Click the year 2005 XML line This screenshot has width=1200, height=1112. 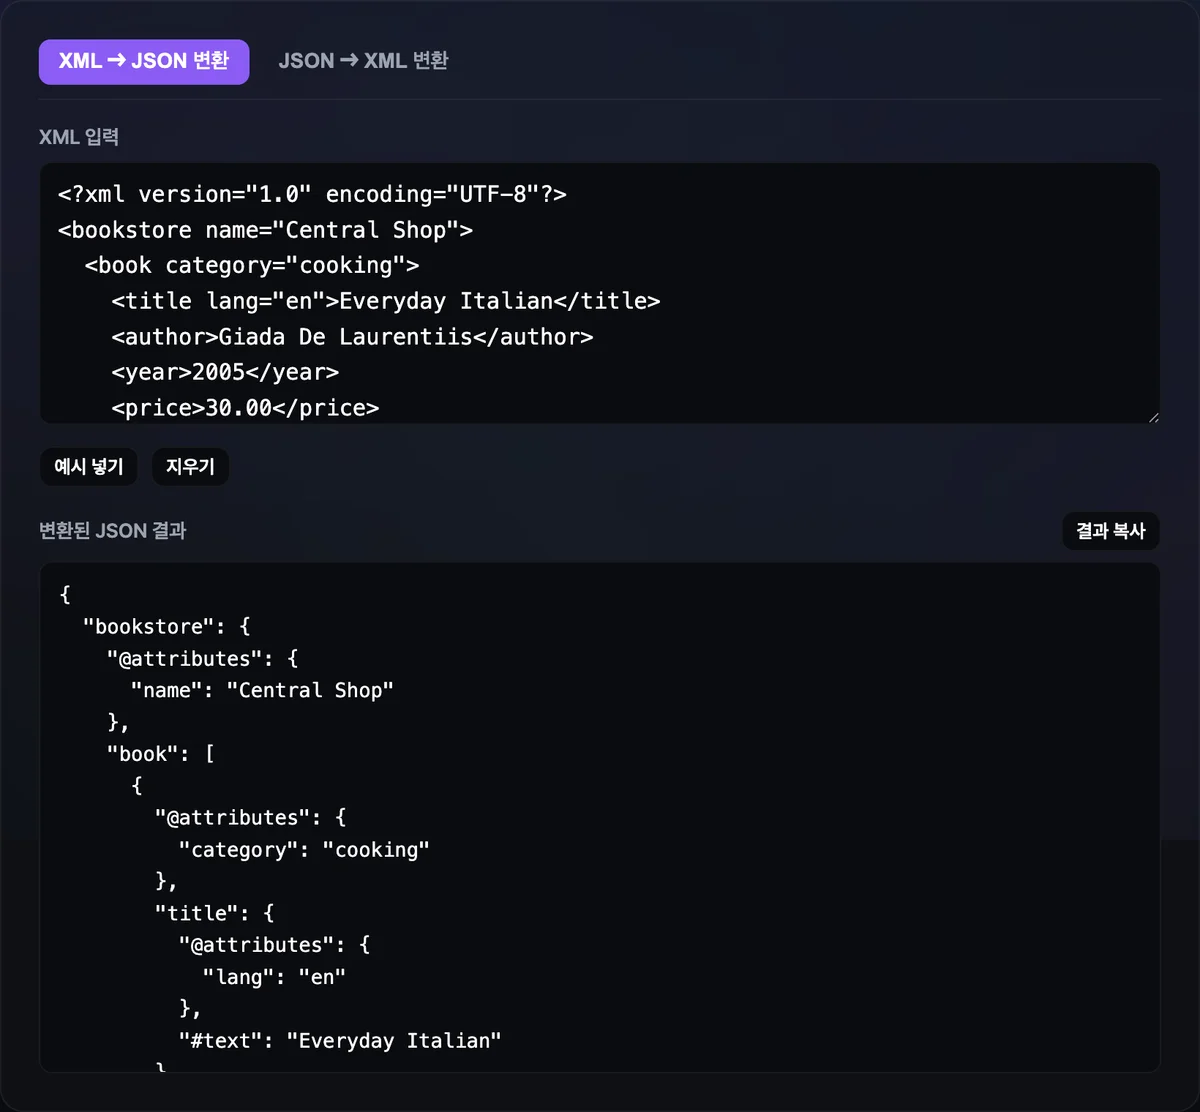click(225, 372)
